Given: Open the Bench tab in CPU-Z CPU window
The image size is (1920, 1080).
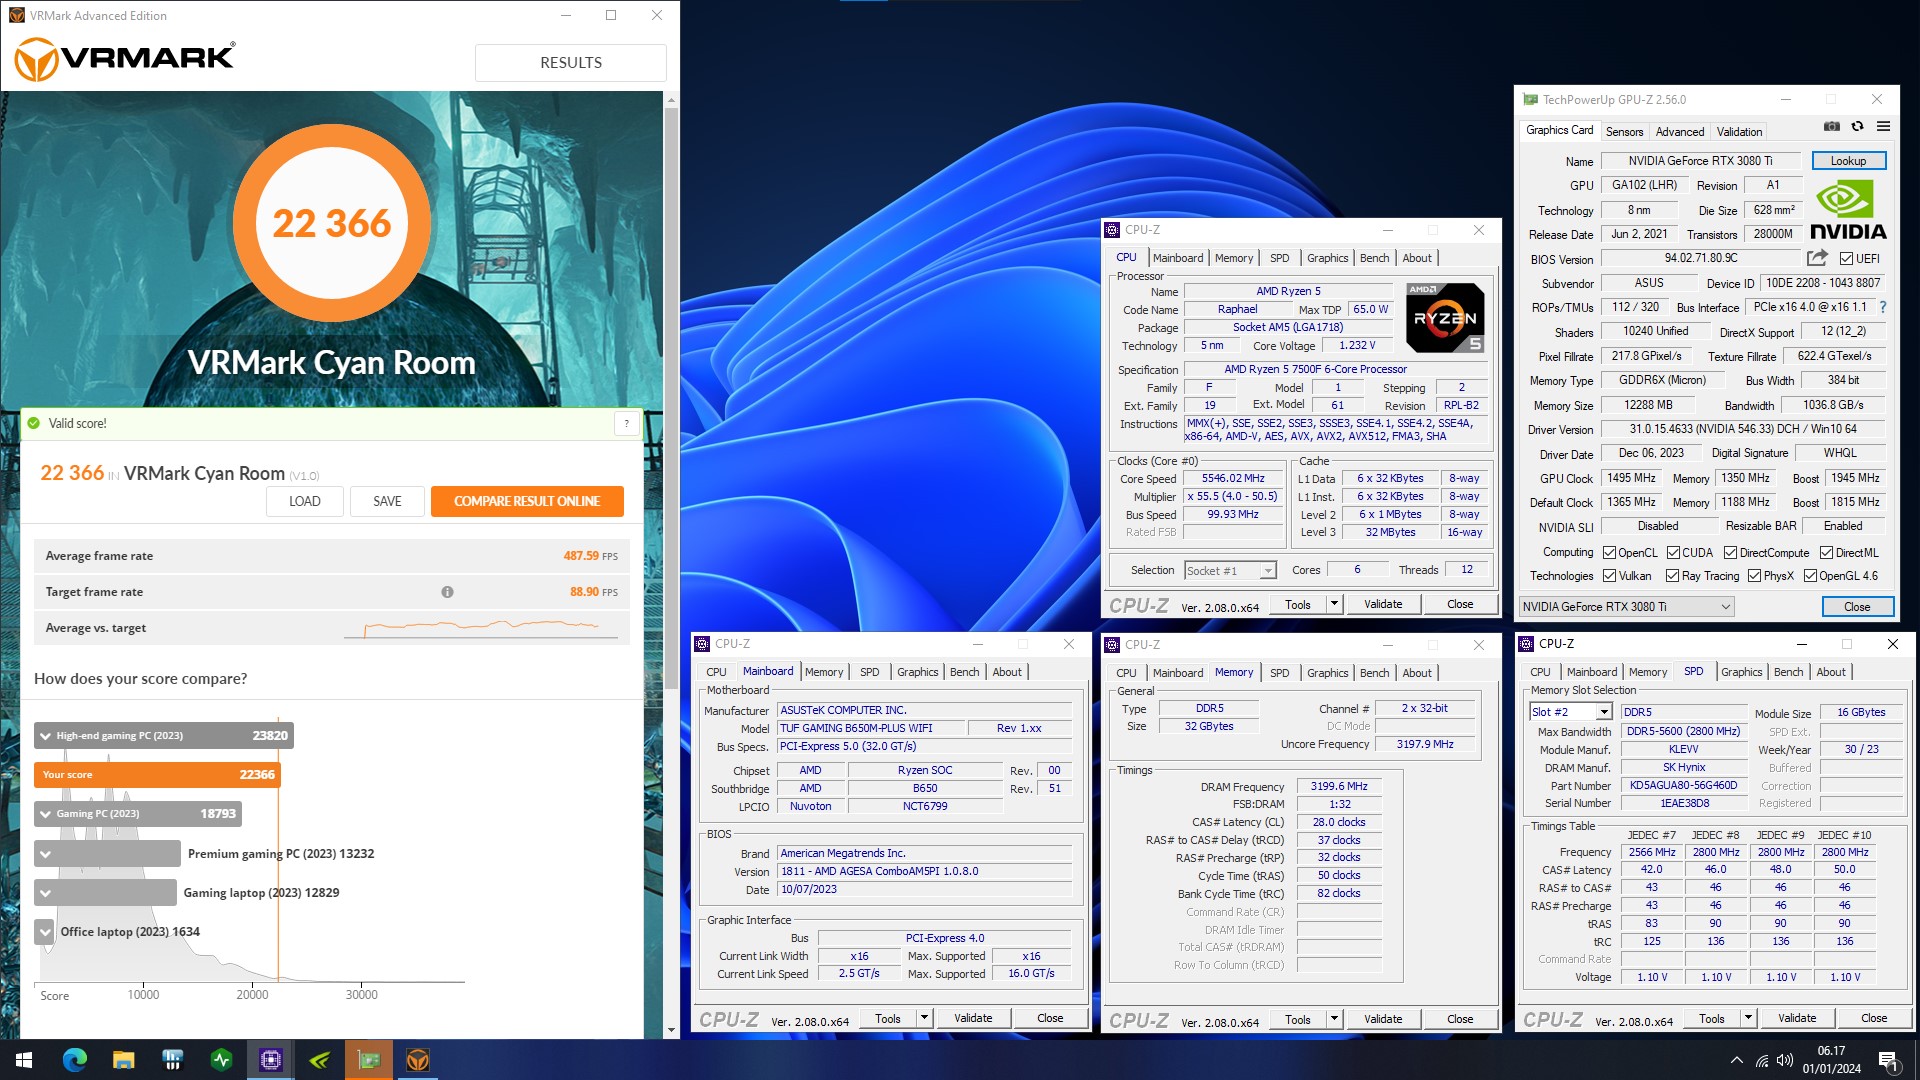Looking at the screenshot, I should tap(1374, 258).
